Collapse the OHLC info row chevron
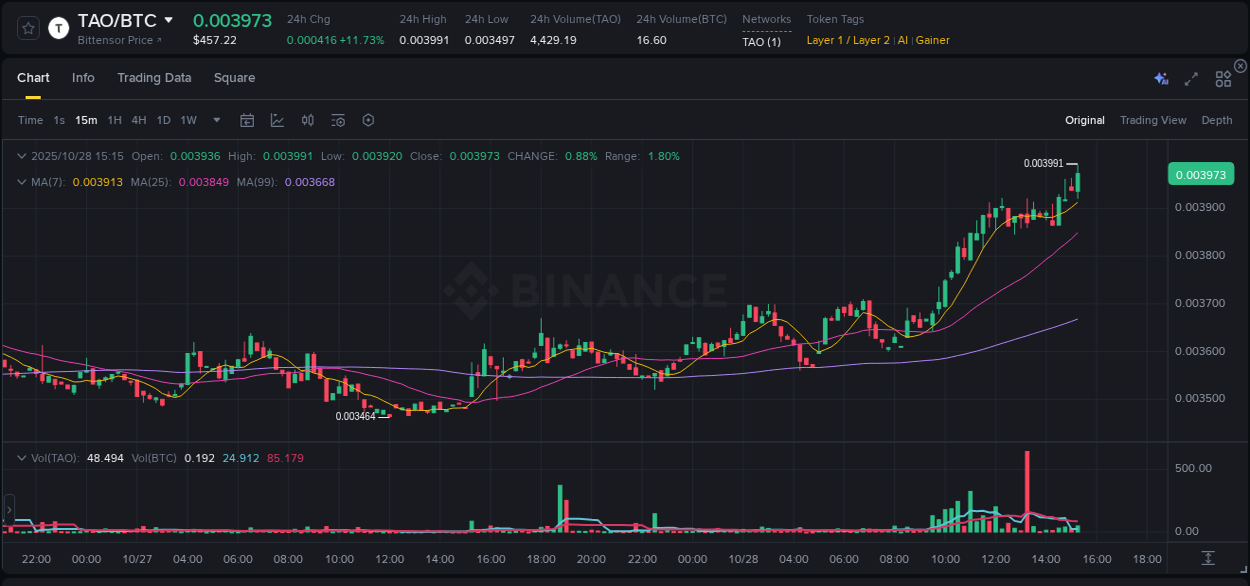The height and width of the screenshot is (586, 1250). pos(21,156)
